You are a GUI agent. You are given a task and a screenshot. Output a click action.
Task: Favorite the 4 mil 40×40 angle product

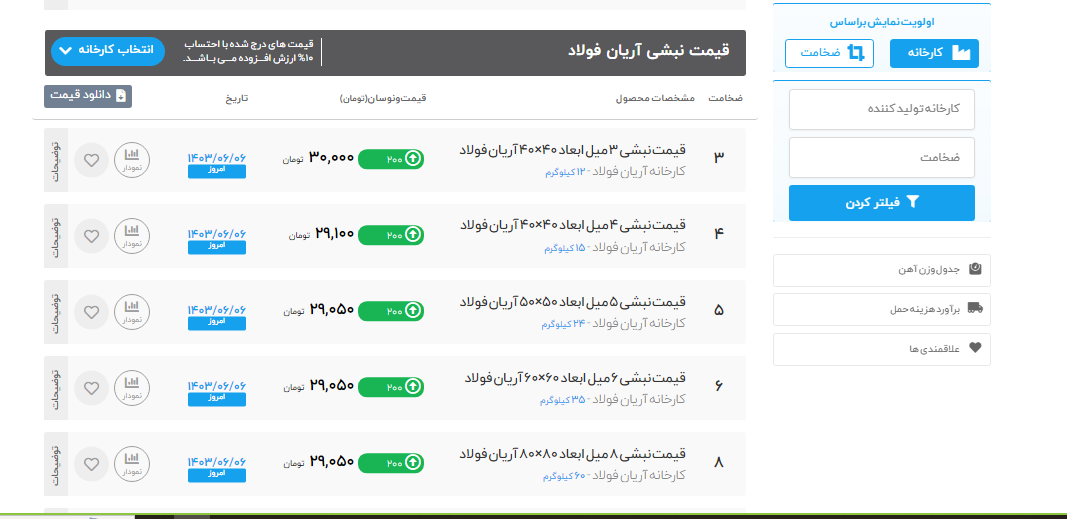coord(91,236)
